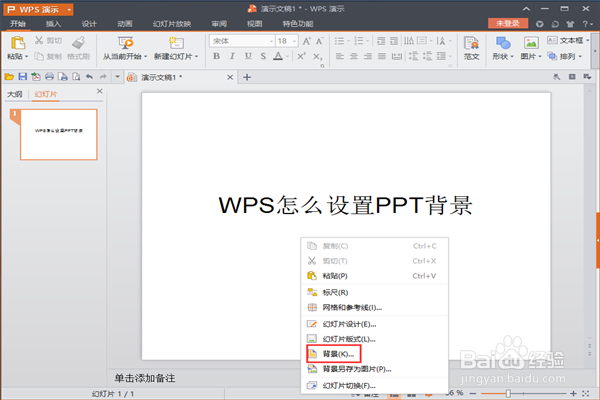Viewport: 600px width, 400px height.
Task: Center-align text in ribbon
Action: (x=354, y=56)
